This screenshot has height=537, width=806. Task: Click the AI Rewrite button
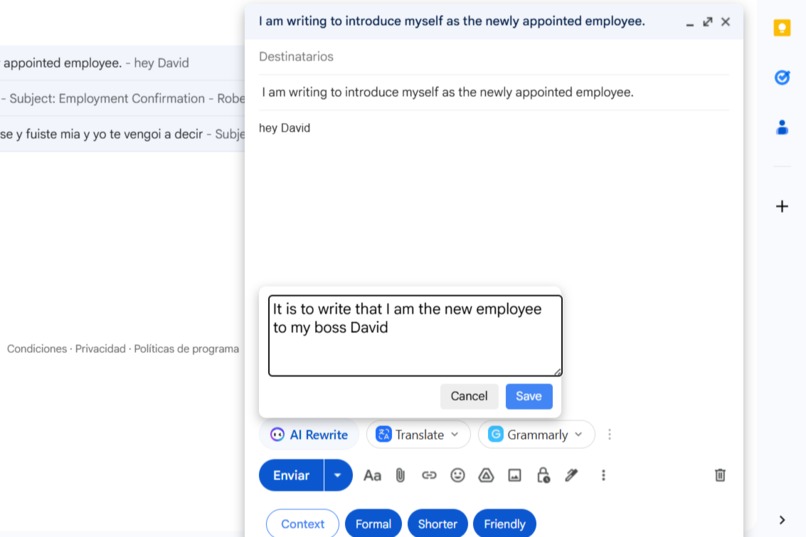pos(309,435)
